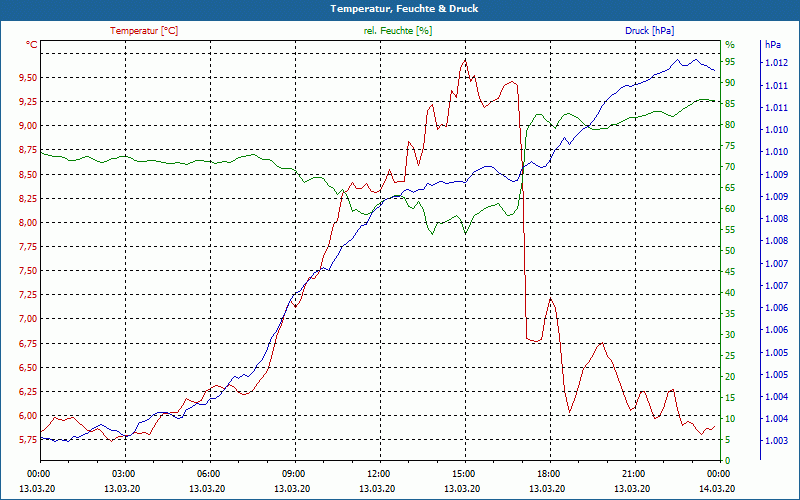Click the 70 value on the humidity axis

tap(730, 167)
